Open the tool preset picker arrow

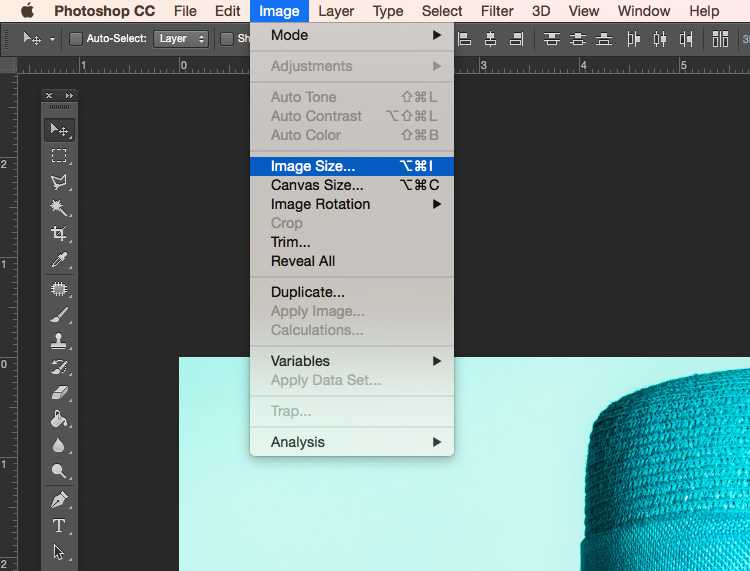click(52, 39)
